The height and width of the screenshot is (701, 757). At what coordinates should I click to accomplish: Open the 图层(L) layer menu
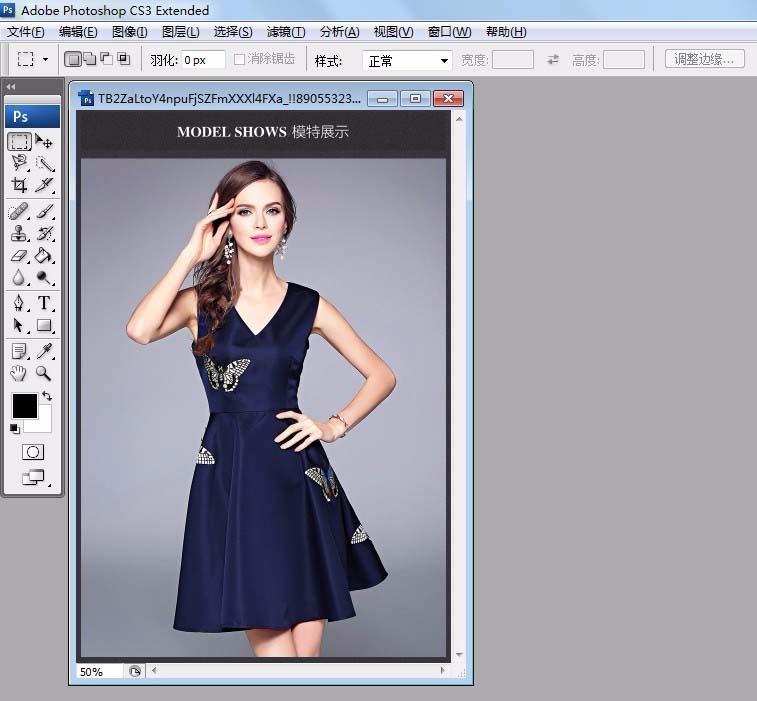click(181, 32)
